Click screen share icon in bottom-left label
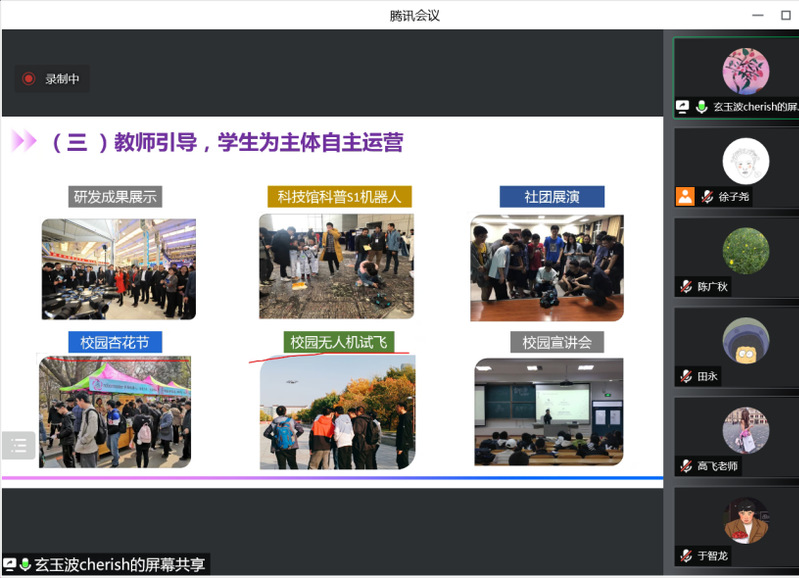 click(10, 565)
